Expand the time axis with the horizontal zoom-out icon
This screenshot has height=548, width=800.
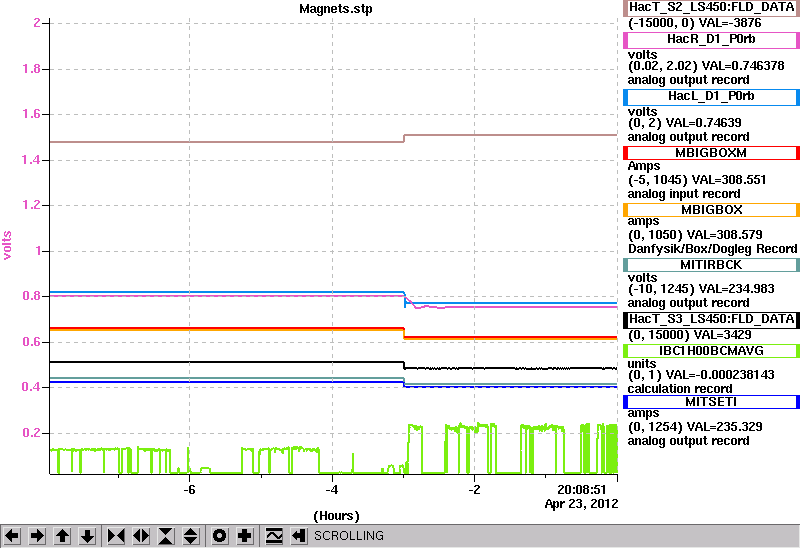[141, 536]
